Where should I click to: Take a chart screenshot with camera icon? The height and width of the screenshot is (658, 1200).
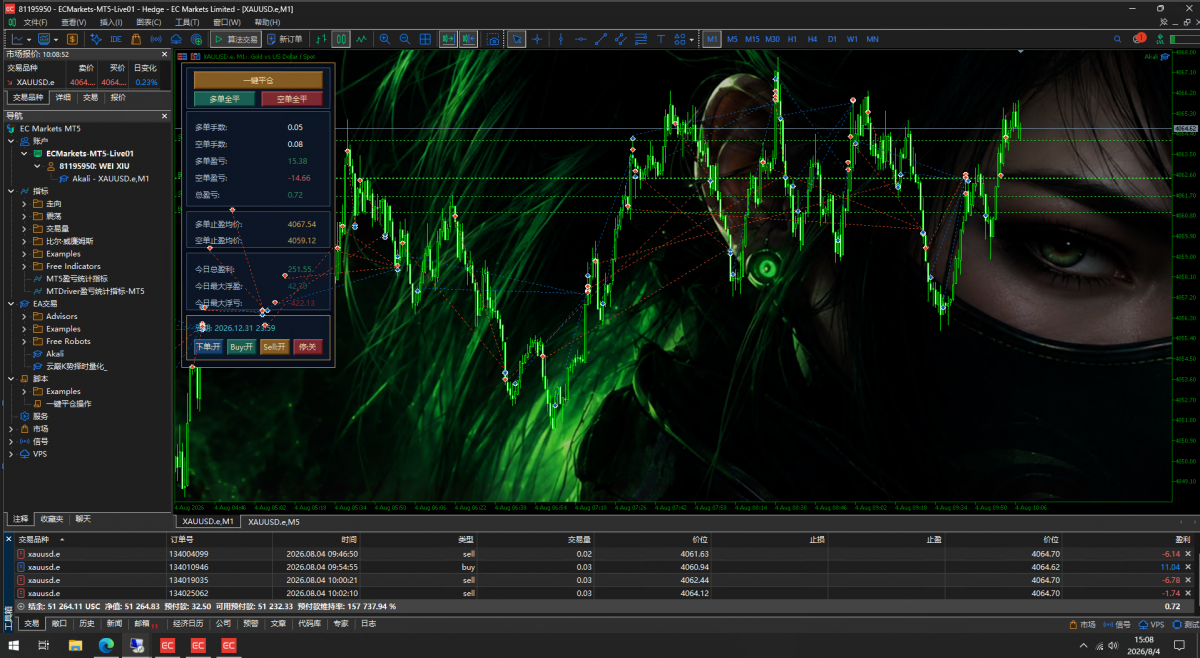(x=493, y=39)
